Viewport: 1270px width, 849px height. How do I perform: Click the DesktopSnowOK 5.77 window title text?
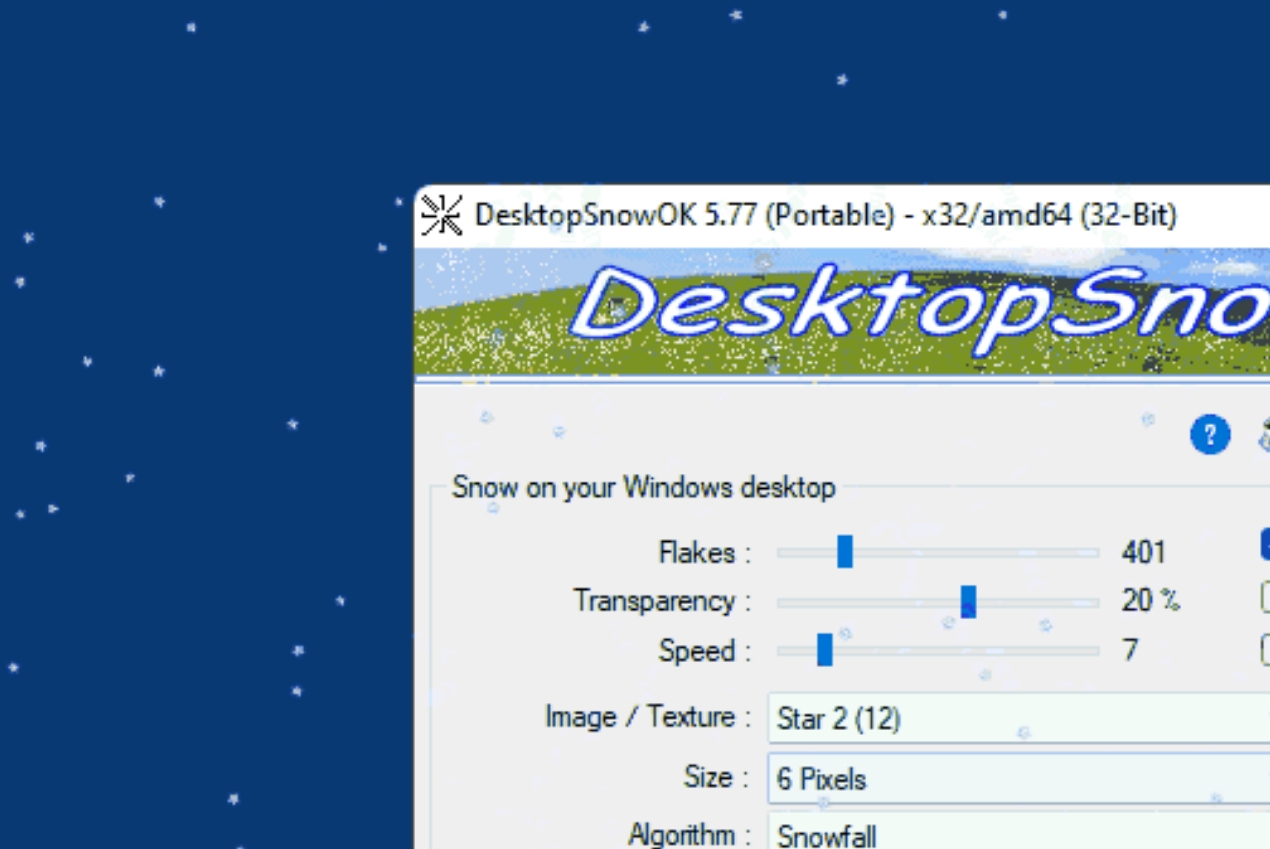825,215
